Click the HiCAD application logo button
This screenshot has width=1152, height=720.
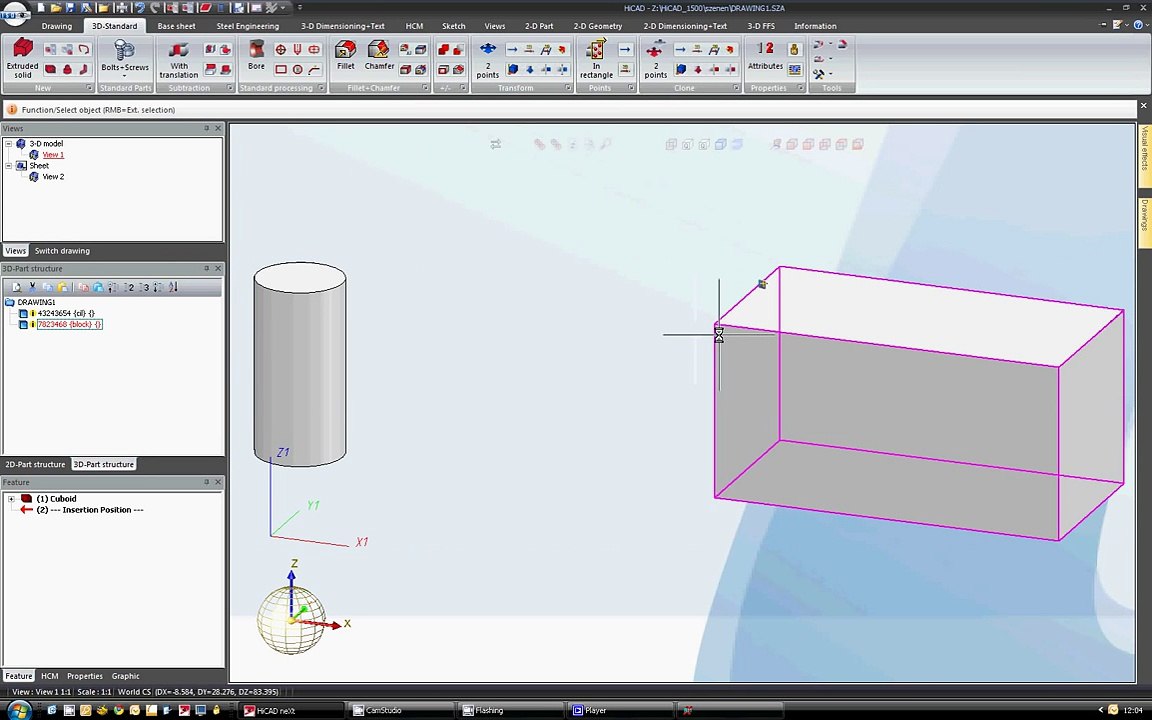(x=14, y=12)
